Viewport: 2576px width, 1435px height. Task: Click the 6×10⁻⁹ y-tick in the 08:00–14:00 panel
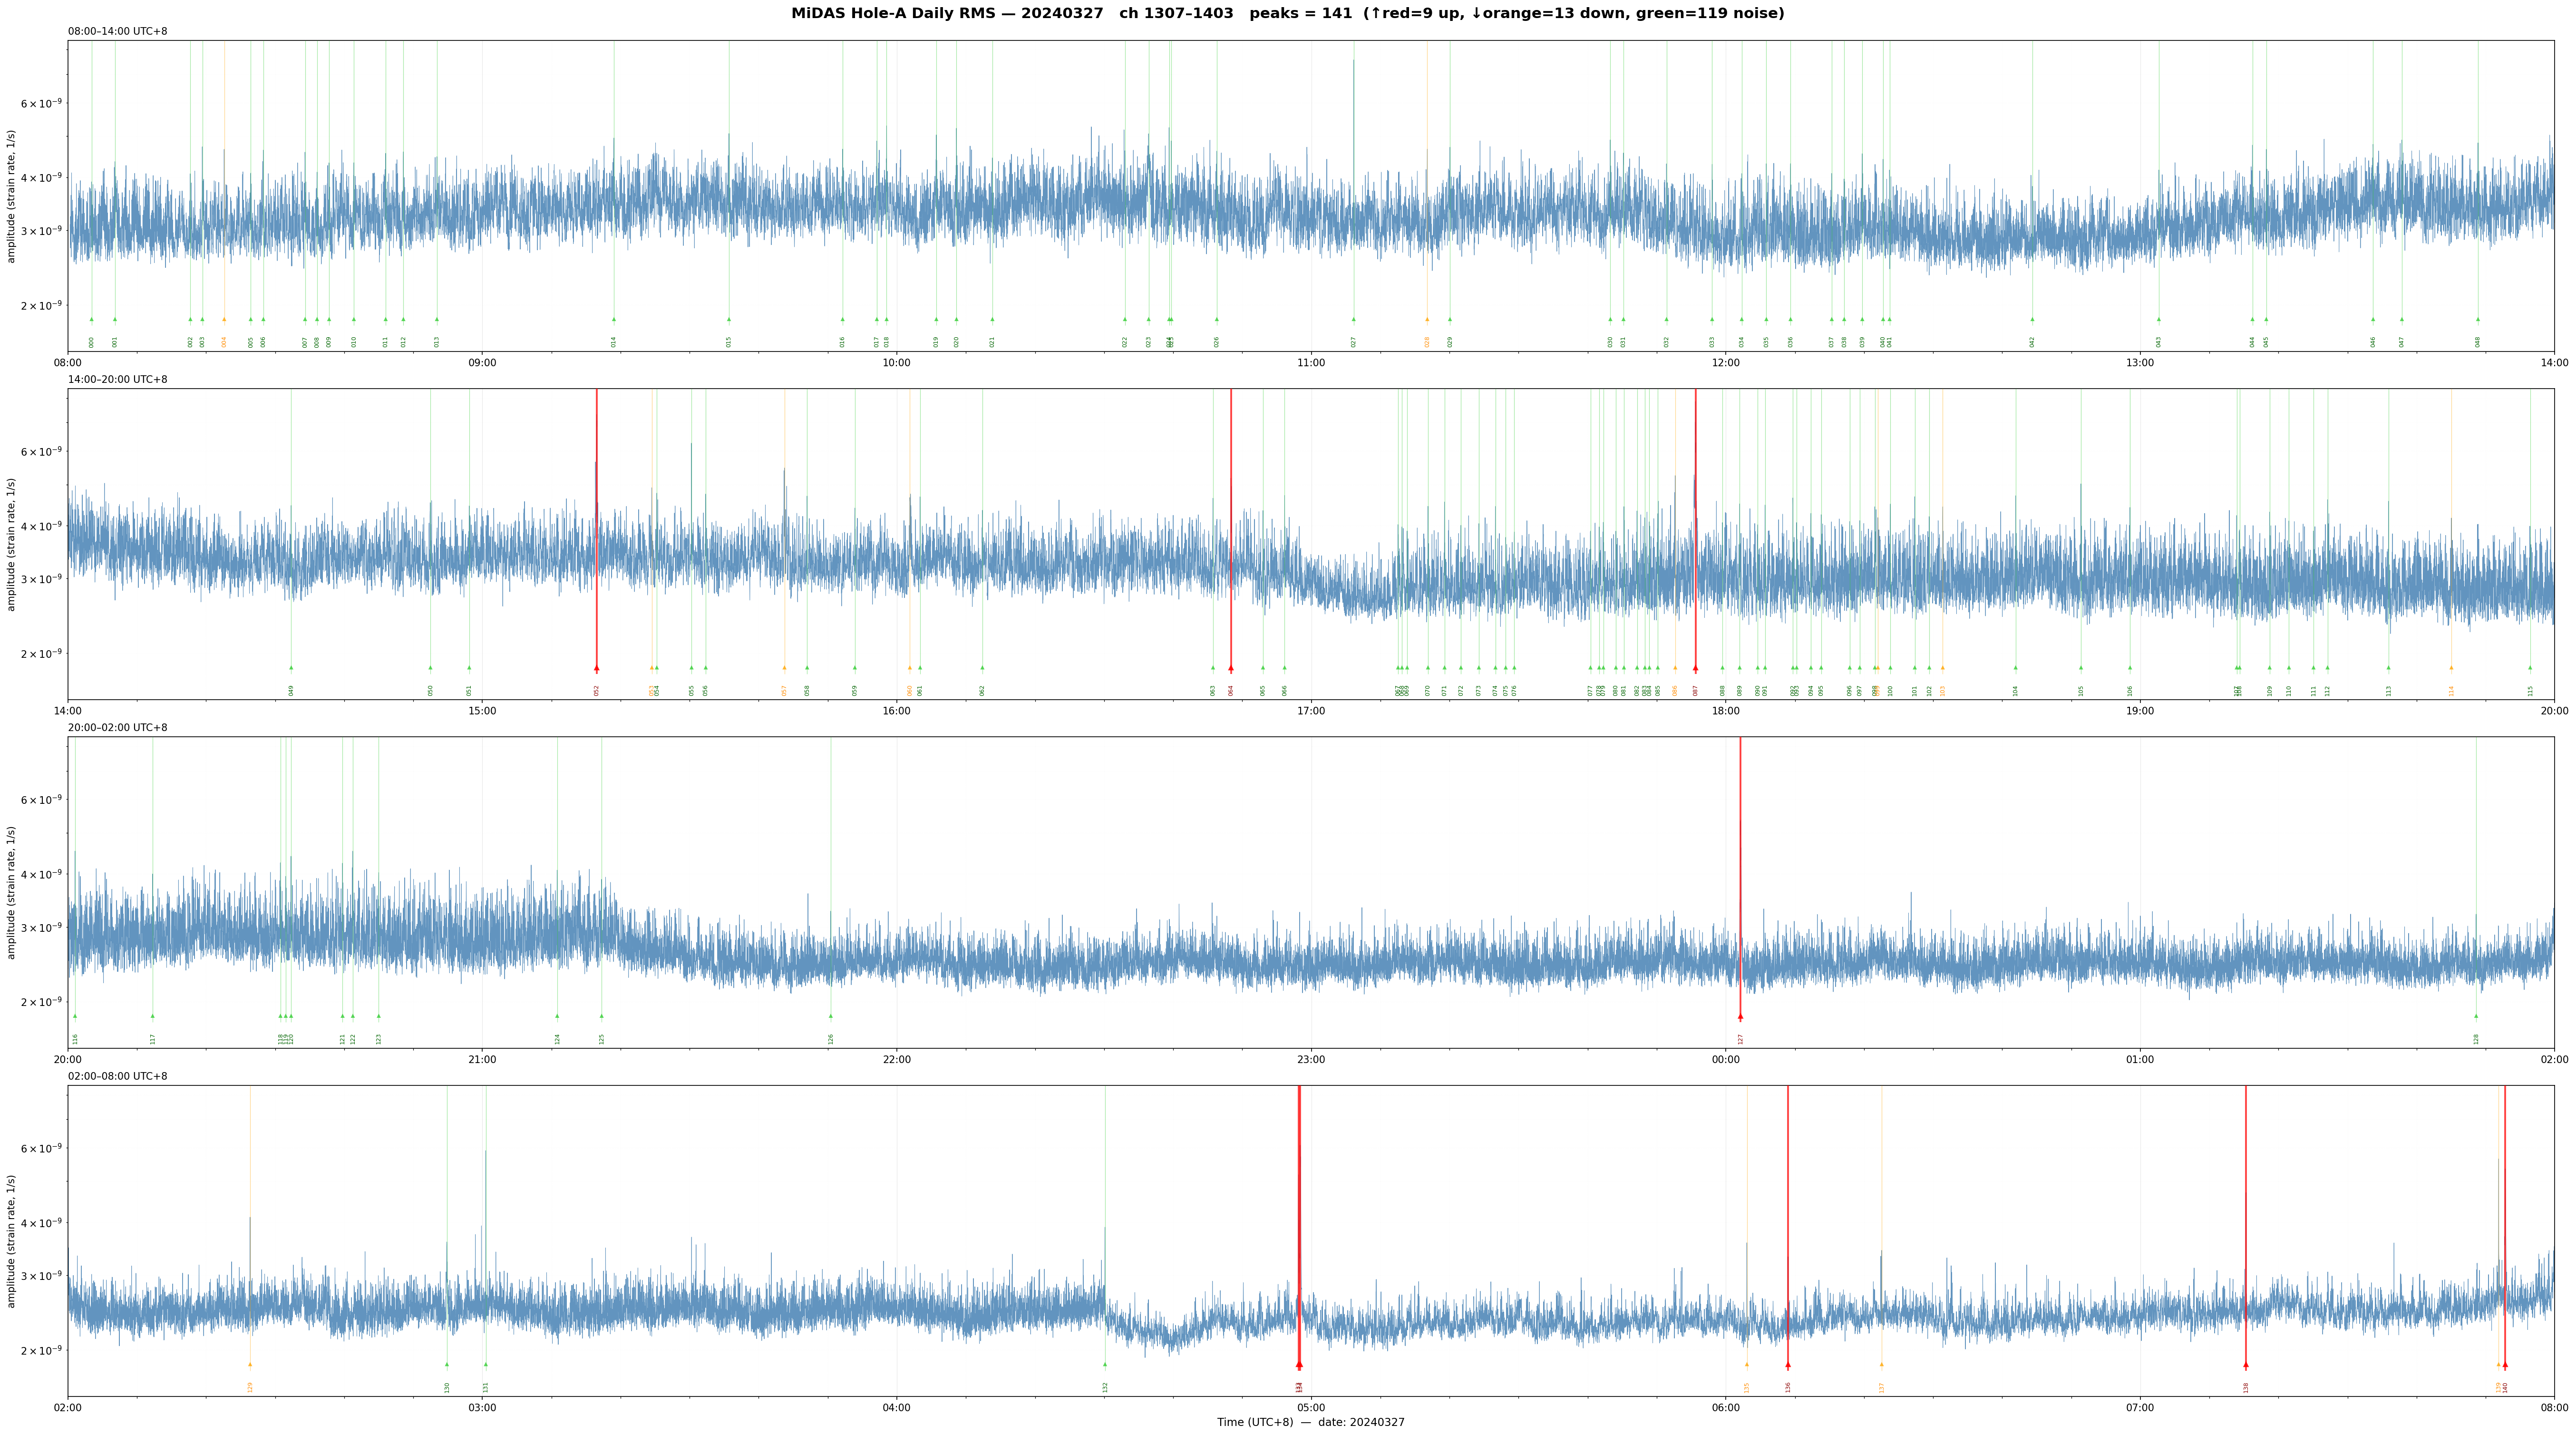pos(41,103)
